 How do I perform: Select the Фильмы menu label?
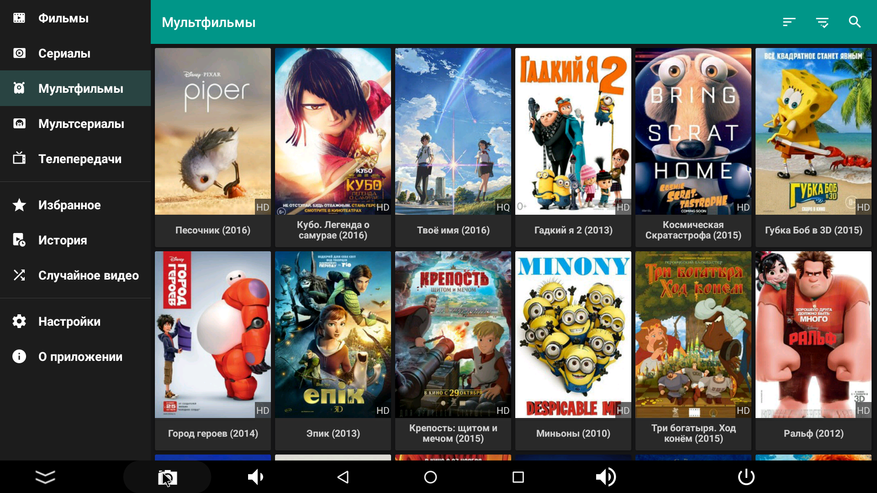tap(63, 18)
